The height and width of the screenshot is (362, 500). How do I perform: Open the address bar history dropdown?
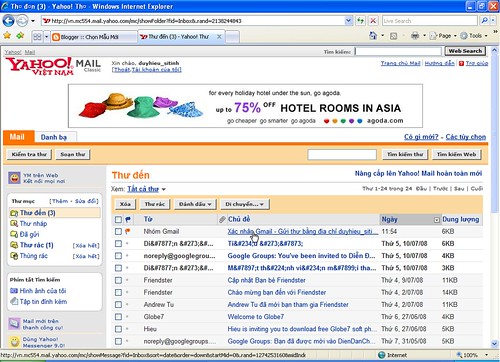coord(348,21)
